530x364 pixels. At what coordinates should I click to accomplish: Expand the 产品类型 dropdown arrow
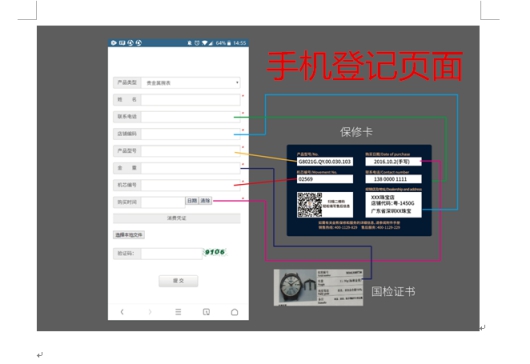coord(237,83)
